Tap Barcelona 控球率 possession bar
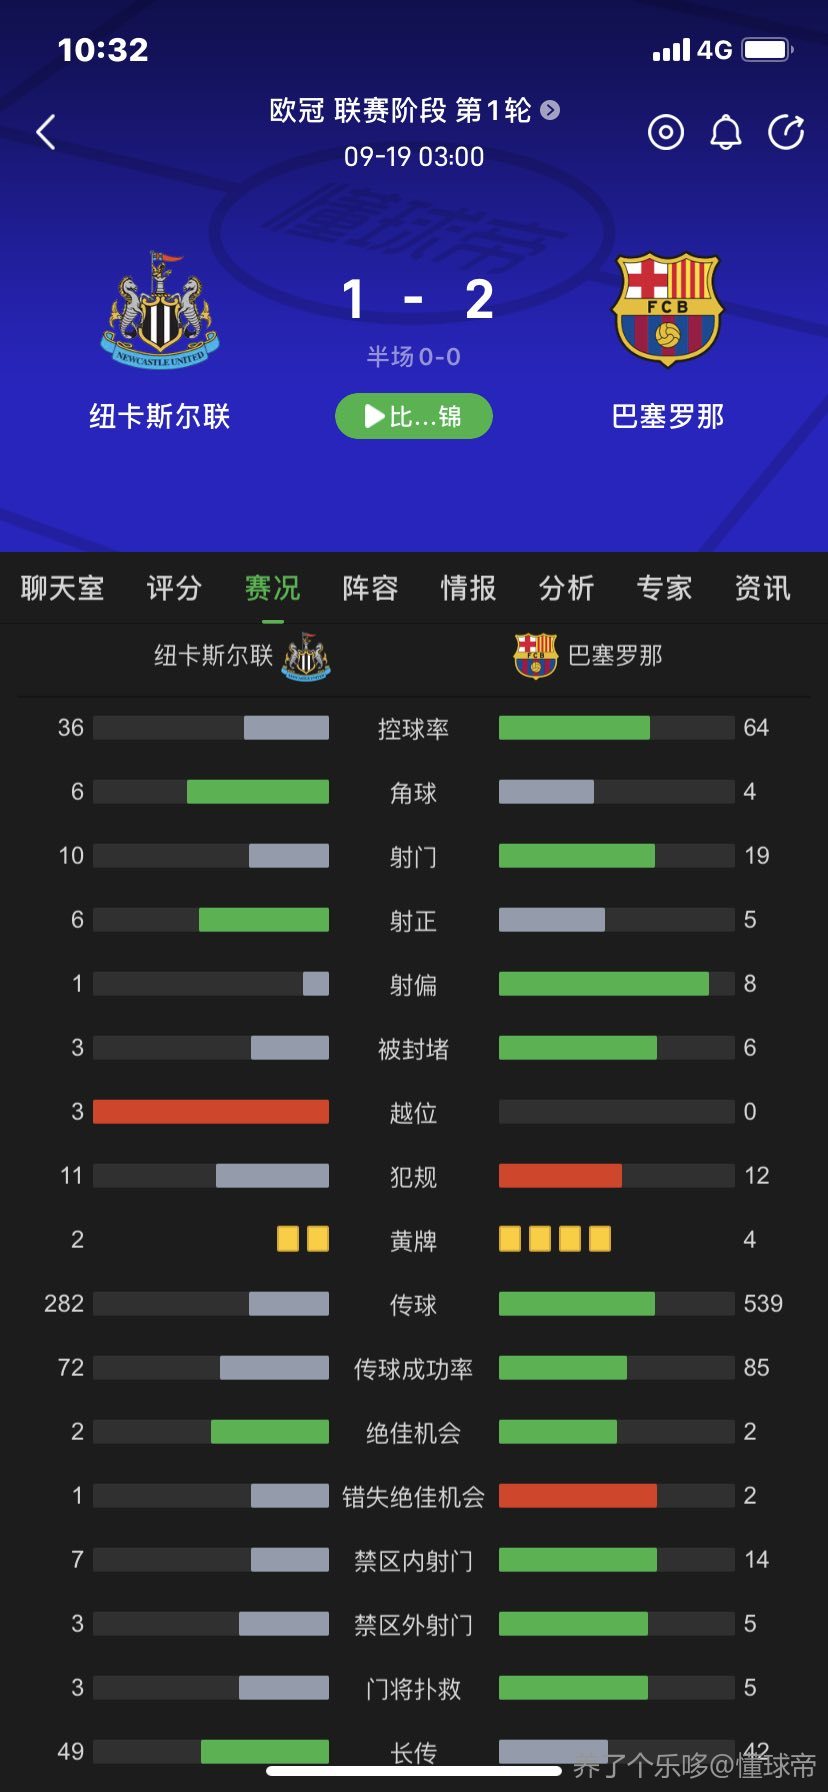The width and height of the screenshot is (828, 1792). 617,728
